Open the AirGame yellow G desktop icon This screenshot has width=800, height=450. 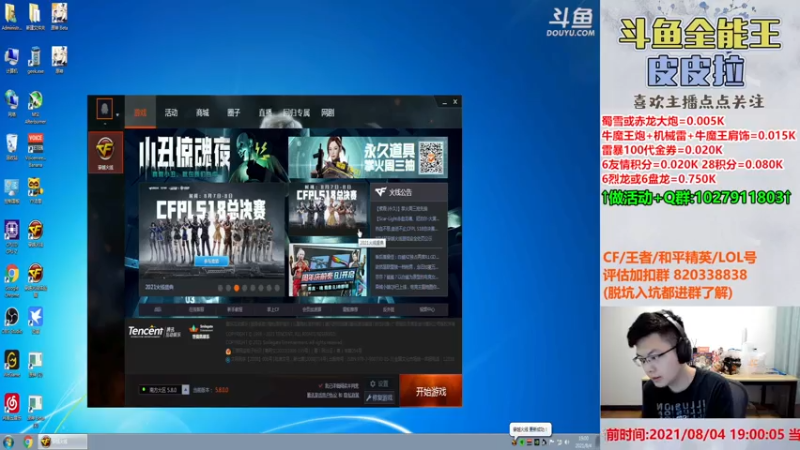pyautogui.click(x=11, y=364)
